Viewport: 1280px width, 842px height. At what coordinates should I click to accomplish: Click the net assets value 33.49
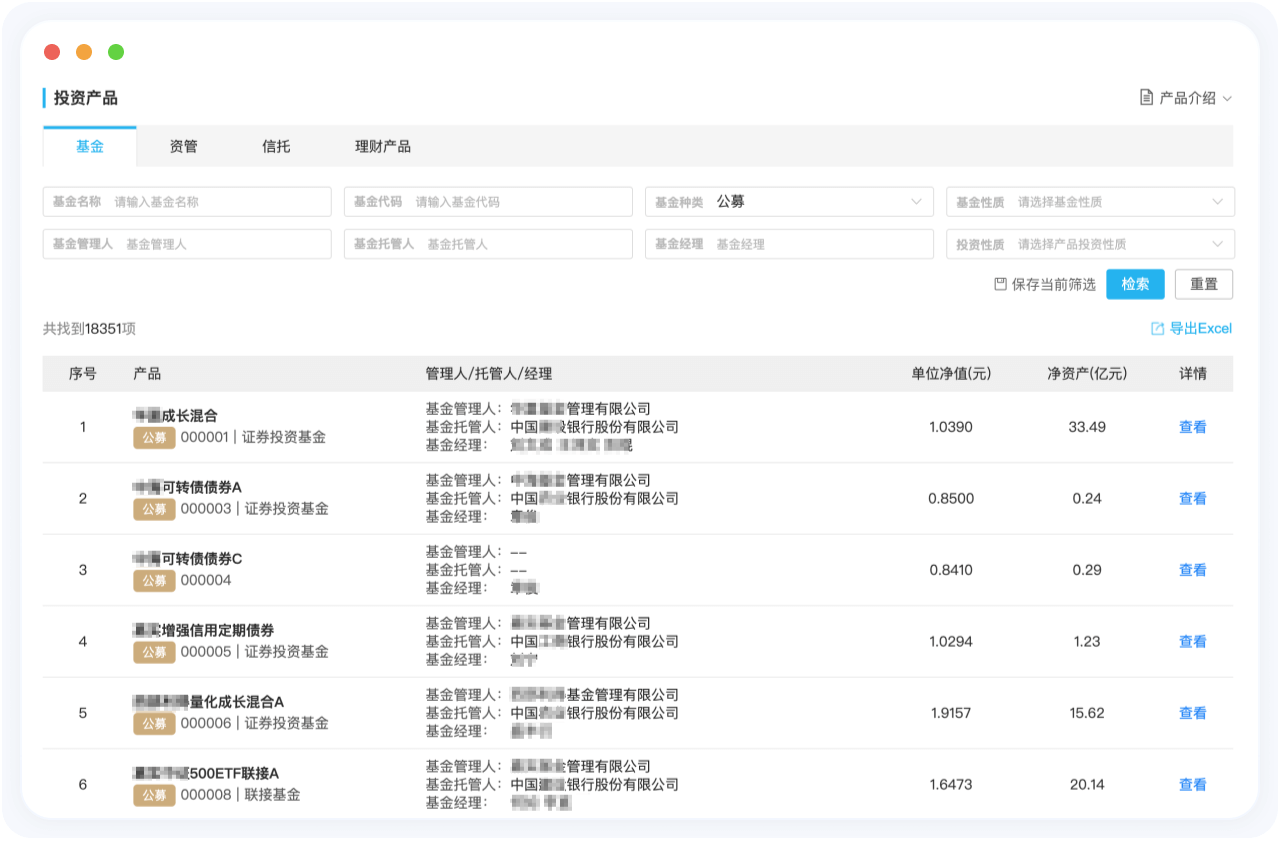point(1087,427)
